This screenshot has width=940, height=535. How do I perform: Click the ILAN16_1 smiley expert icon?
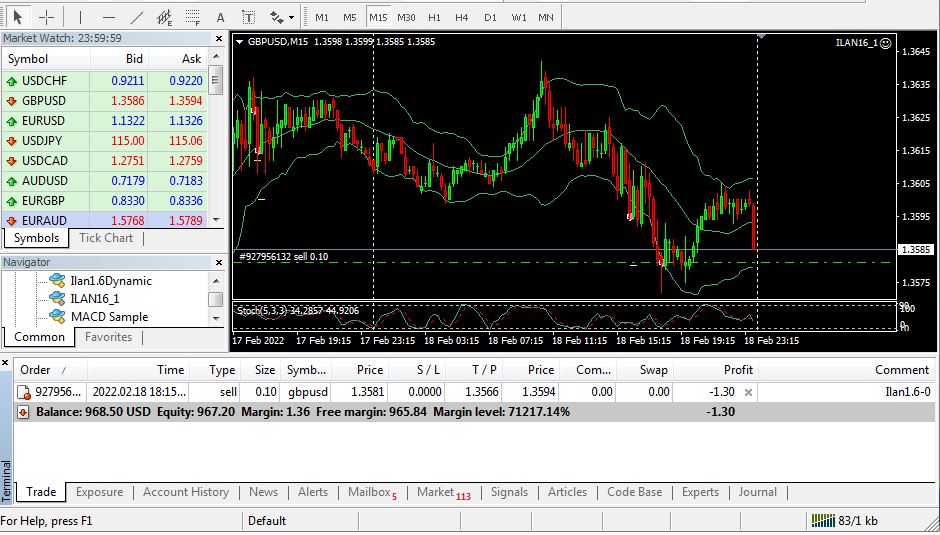pos(885,43)
